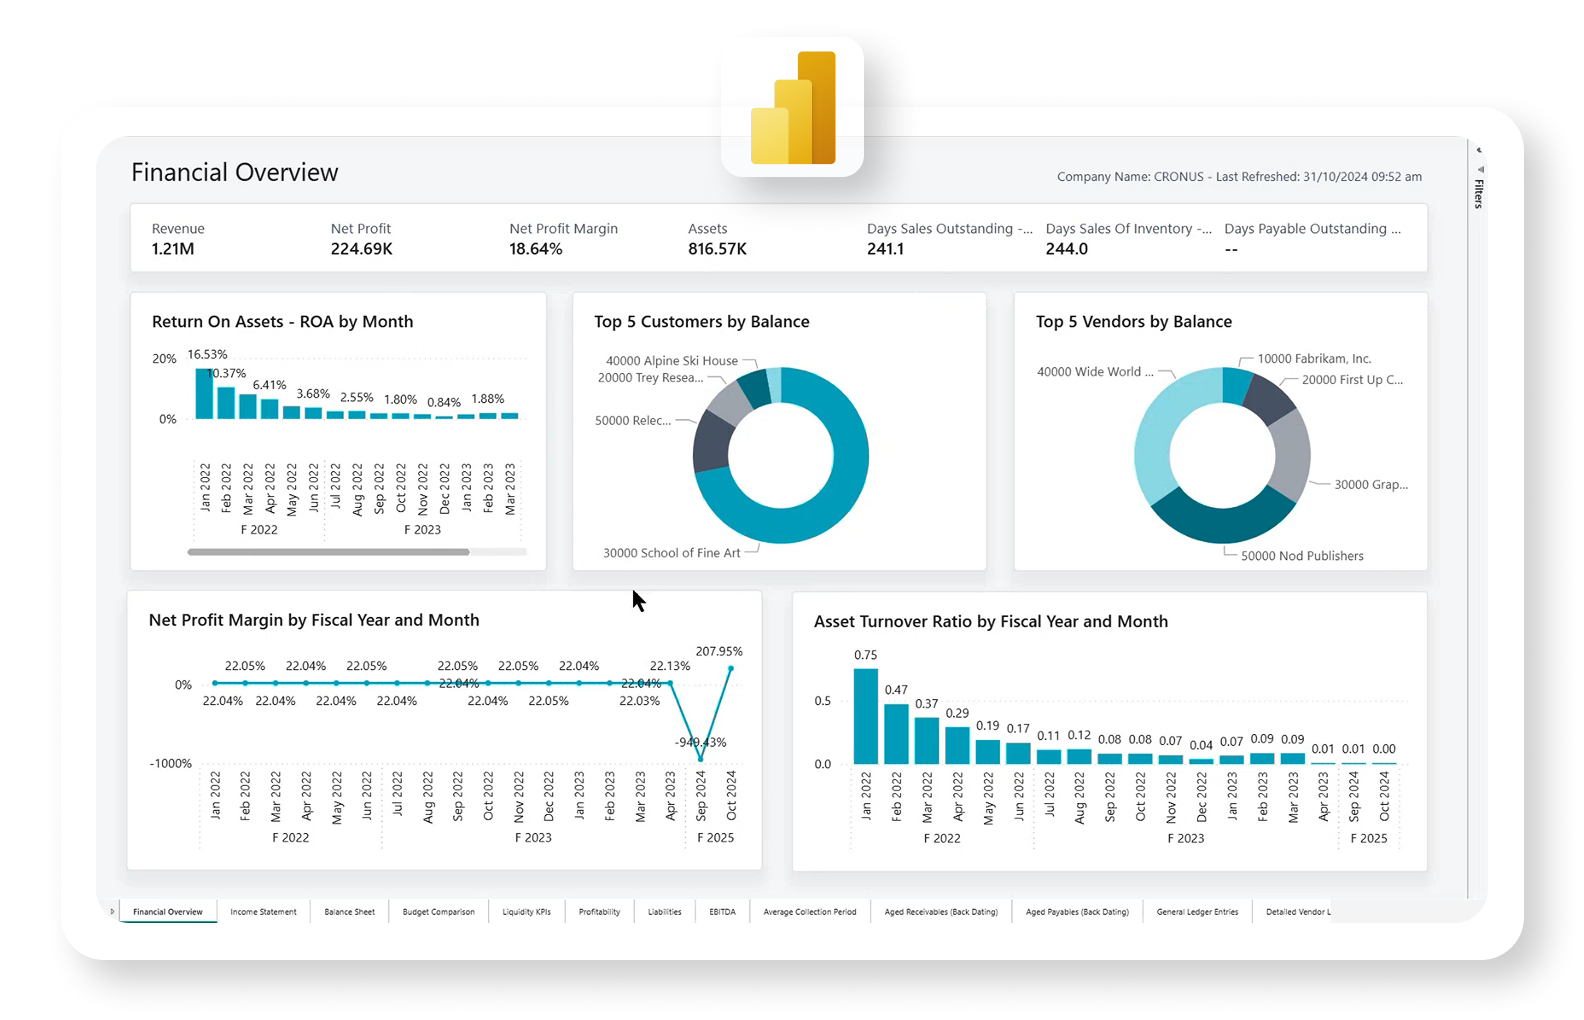
Task: Expand the Filters pane chevron
Action: [1479, 151]
